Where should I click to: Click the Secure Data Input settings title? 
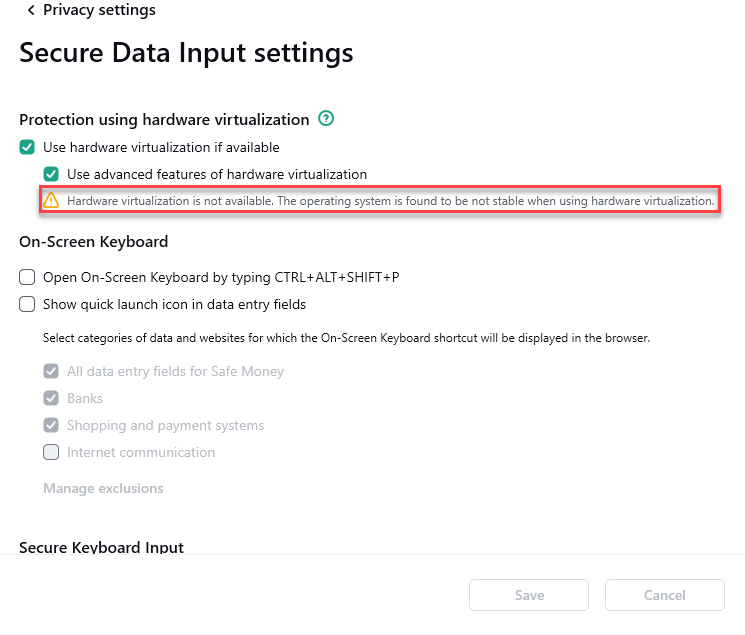click(186, 52)
